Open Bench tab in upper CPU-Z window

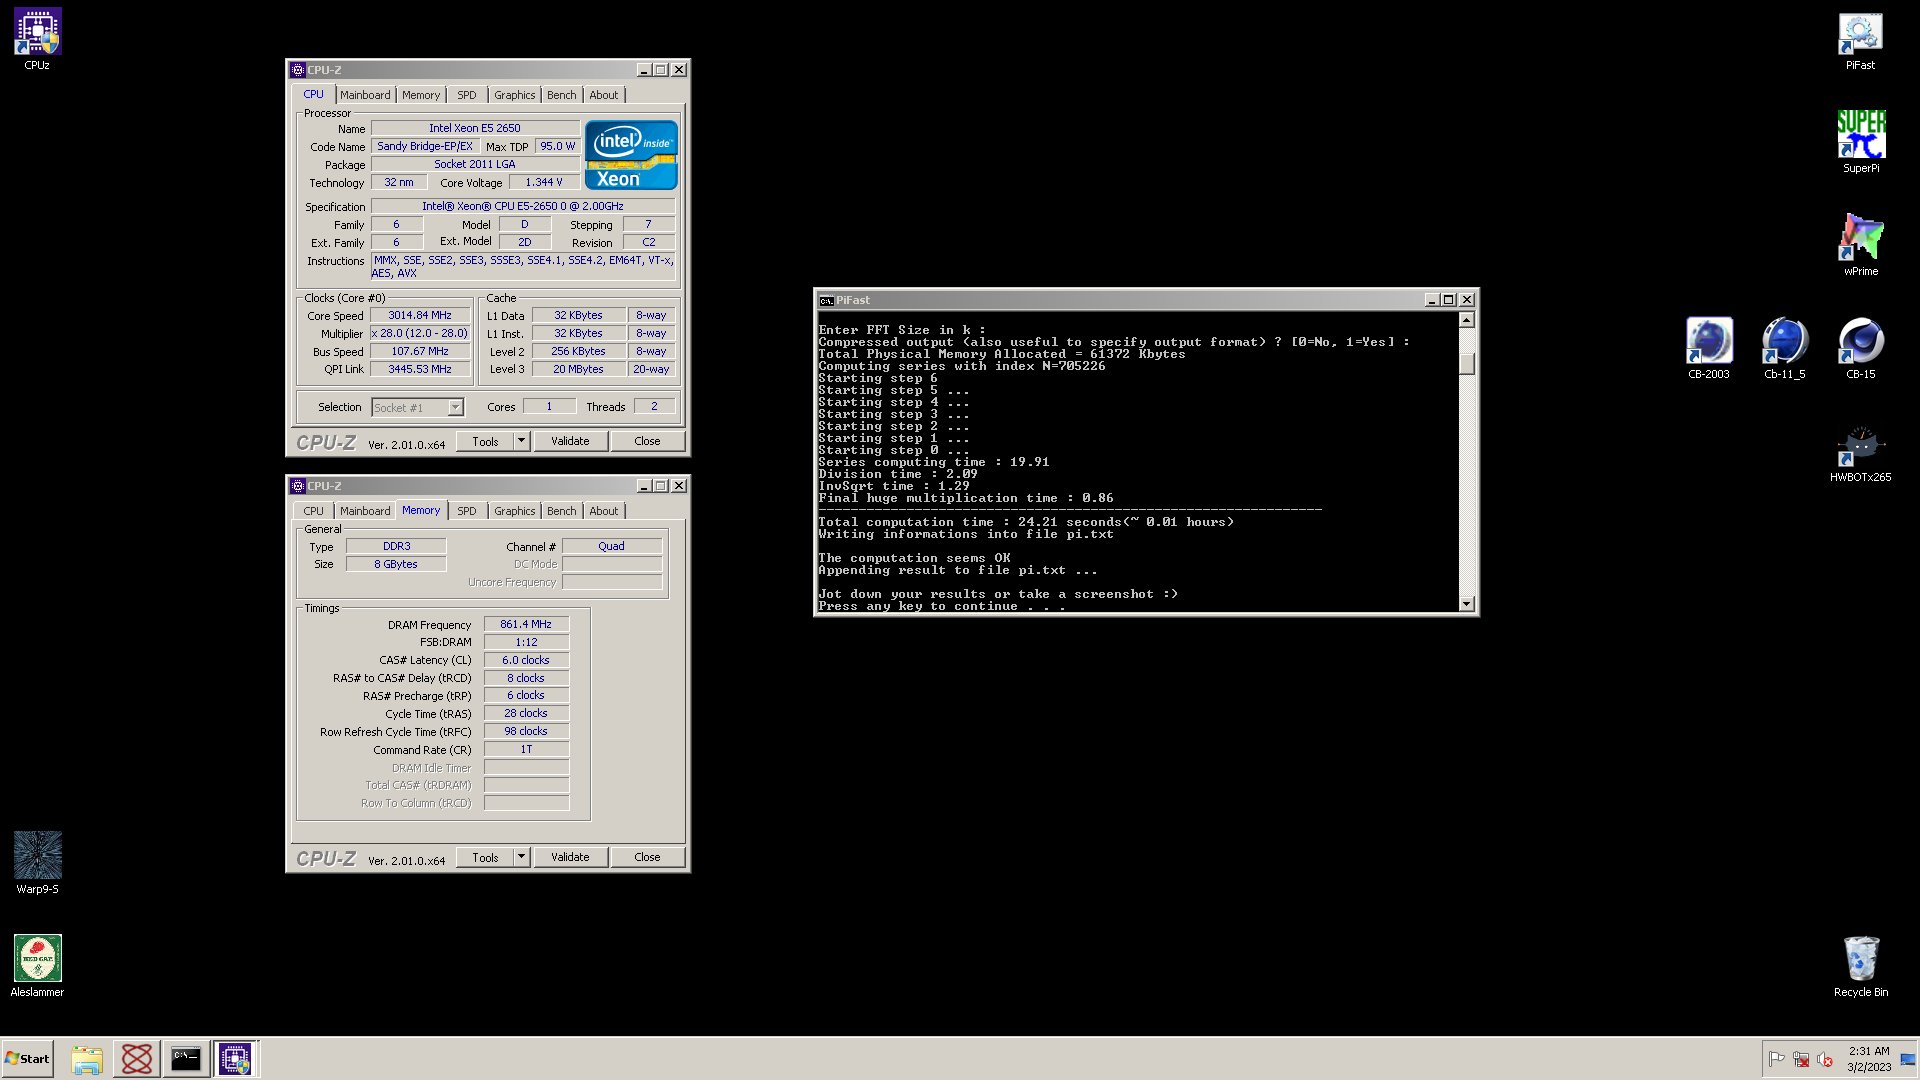562,95
